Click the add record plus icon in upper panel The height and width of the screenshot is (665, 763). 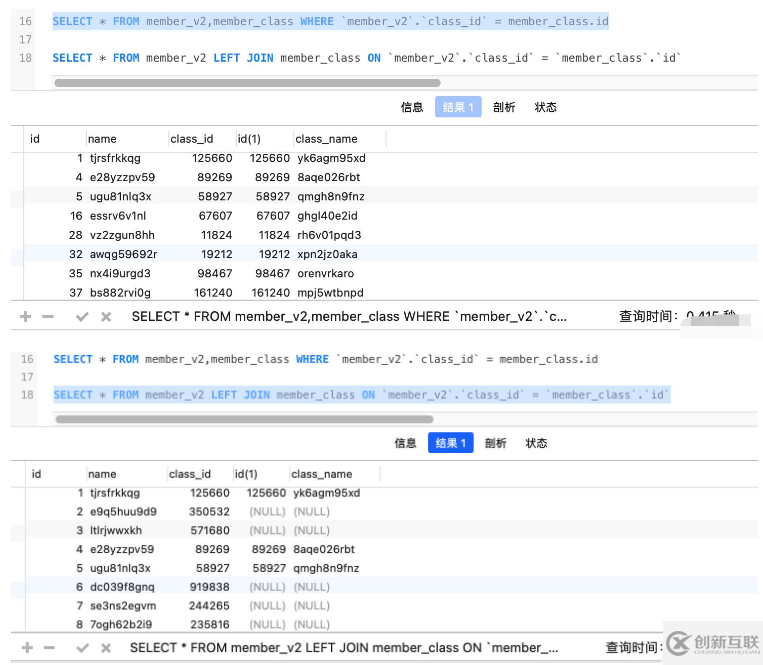[x=27, y=316]
